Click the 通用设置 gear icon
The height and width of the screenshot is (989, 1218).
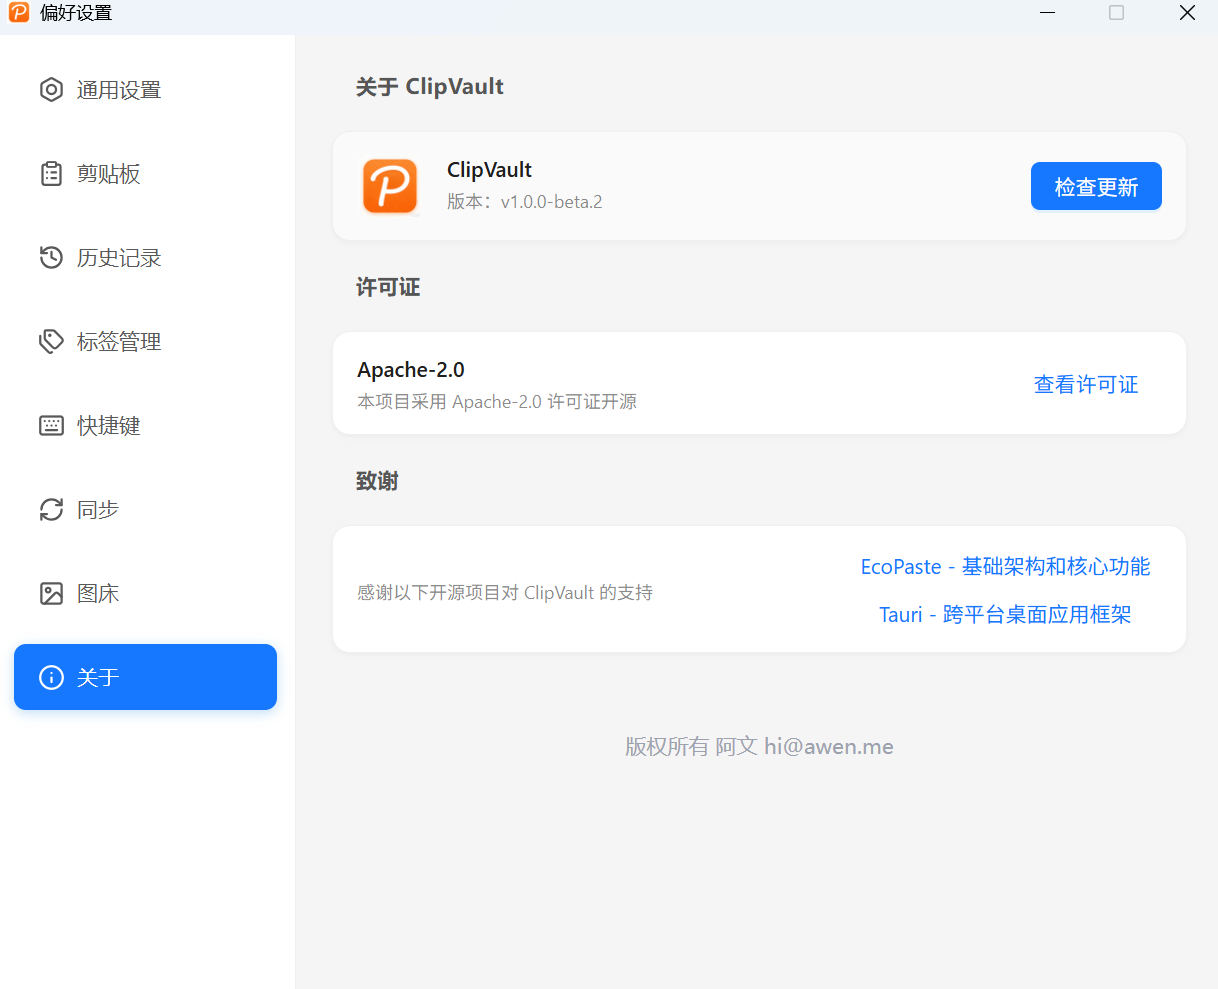(x=51, y=89)
